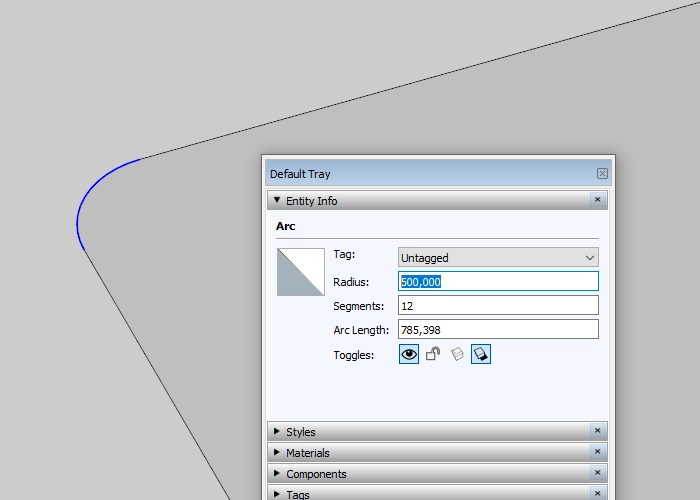Close the Tags panel

pos(597,493)
